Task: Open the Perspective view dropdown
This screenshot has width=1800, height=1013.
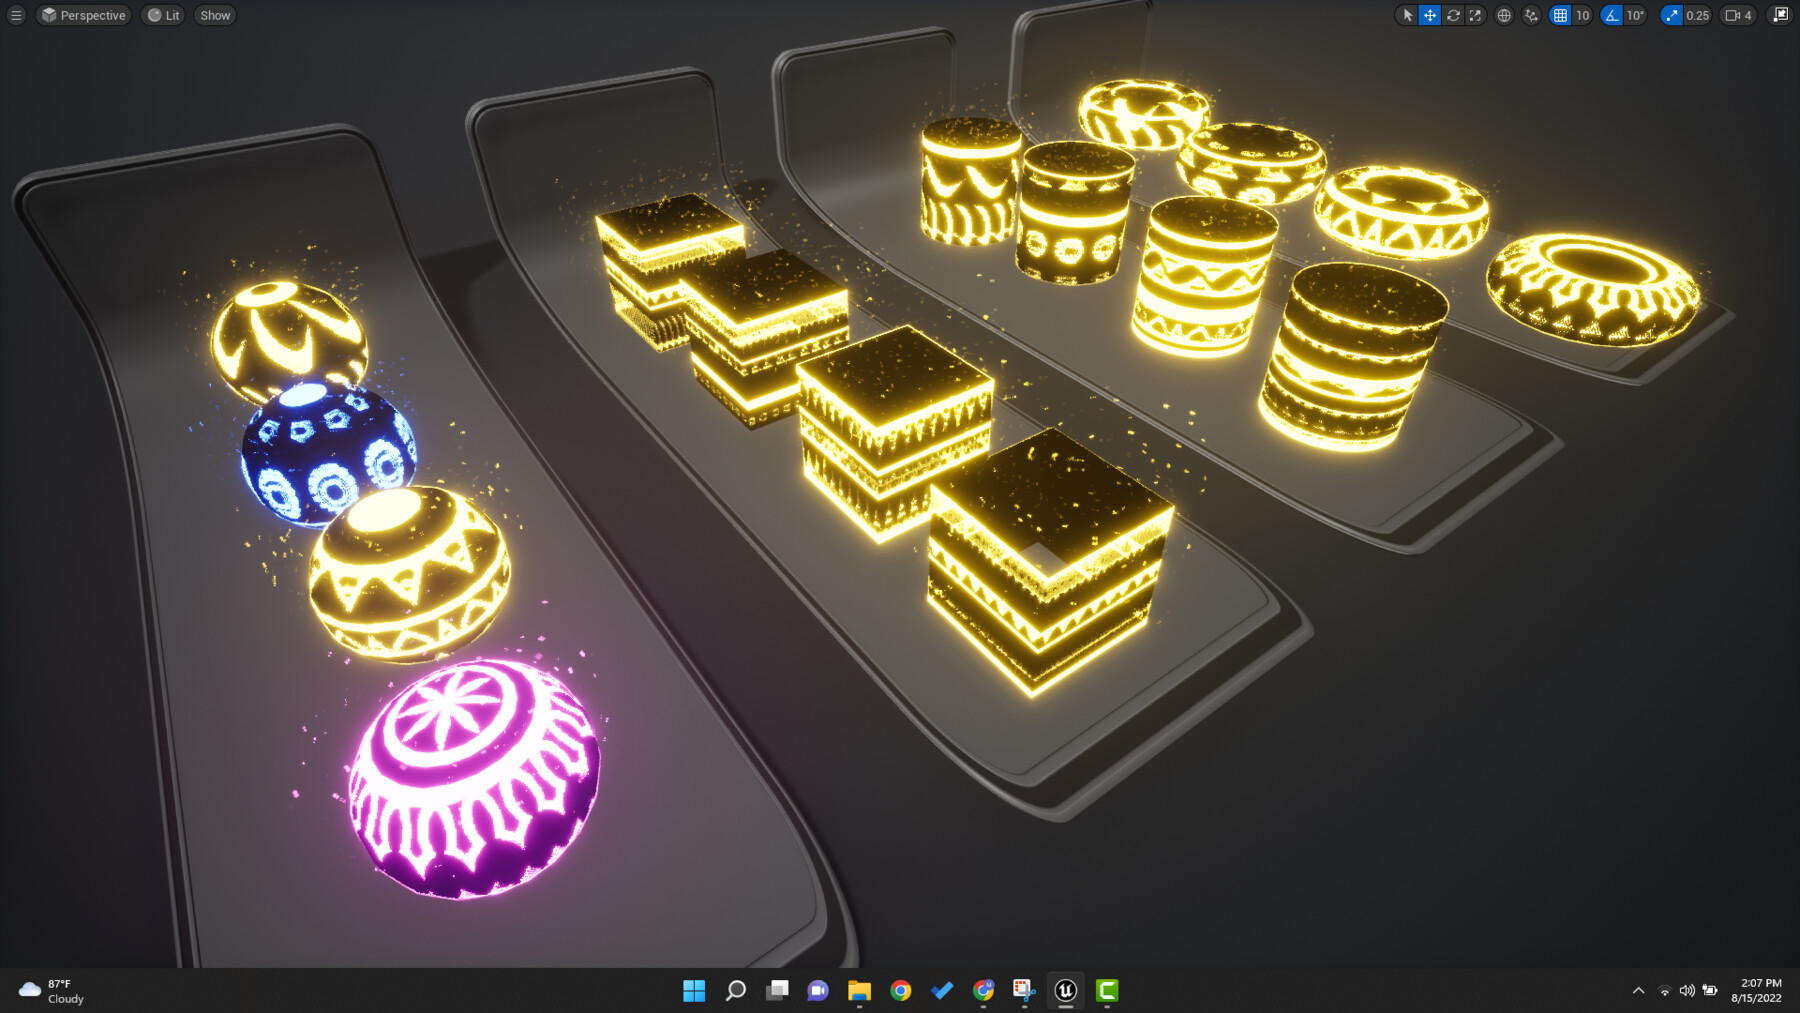Action: pyautogui.click(x=83, y=15)
